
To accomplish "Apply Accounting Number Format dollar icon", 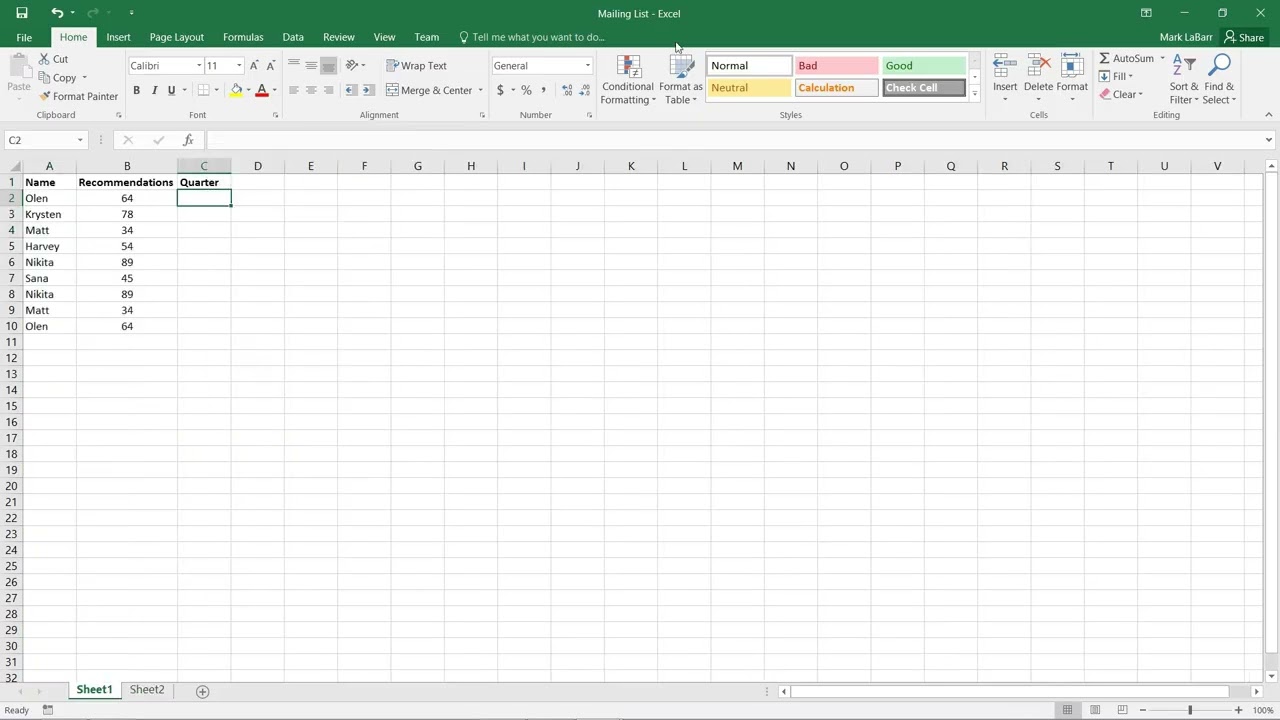I will click(500, 90).
